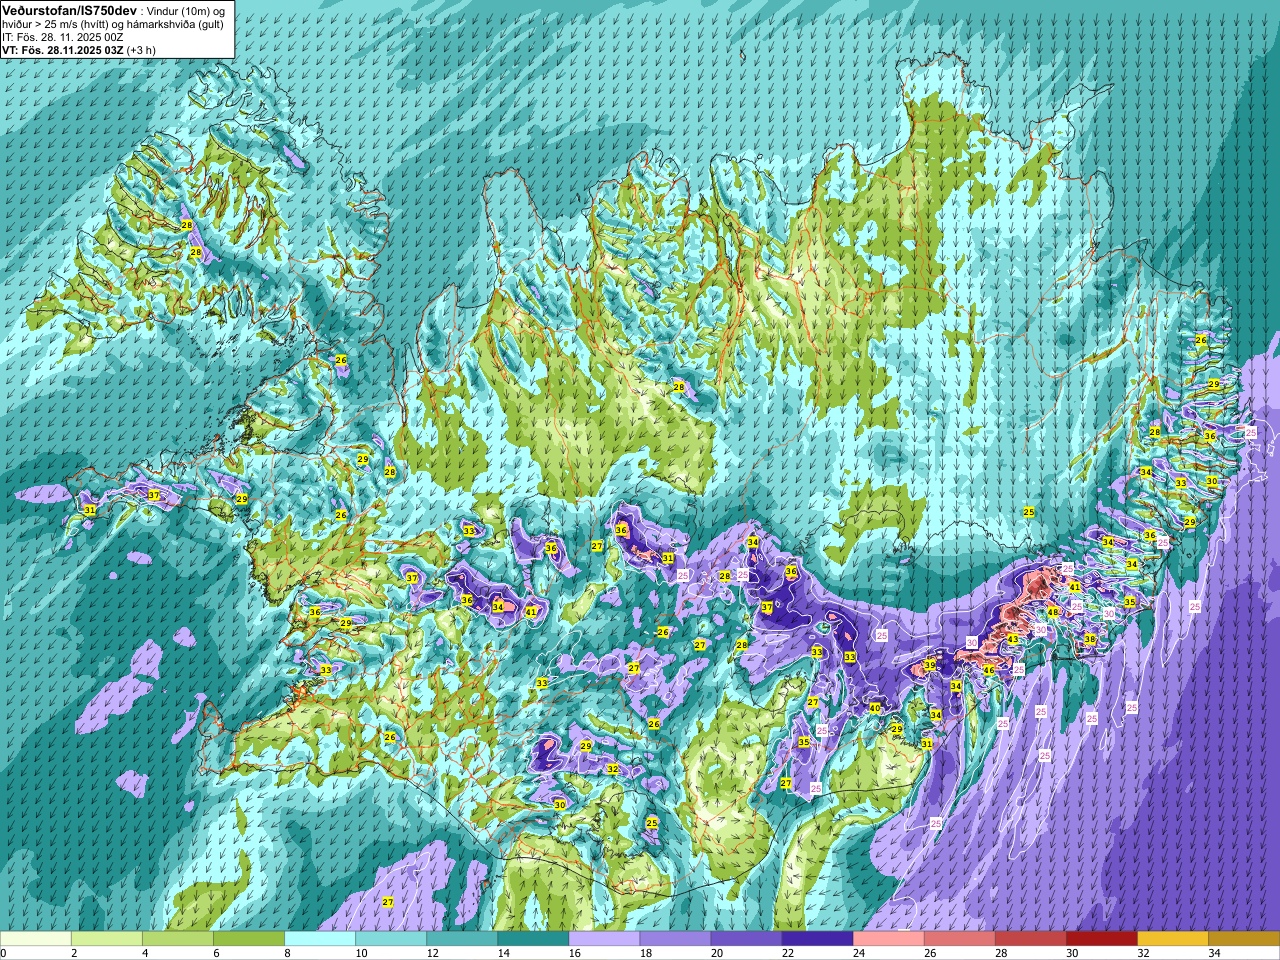Select the 16–18 m/s lavender legend swatch
Screen dimensions: 1280x960
[604, 939]
